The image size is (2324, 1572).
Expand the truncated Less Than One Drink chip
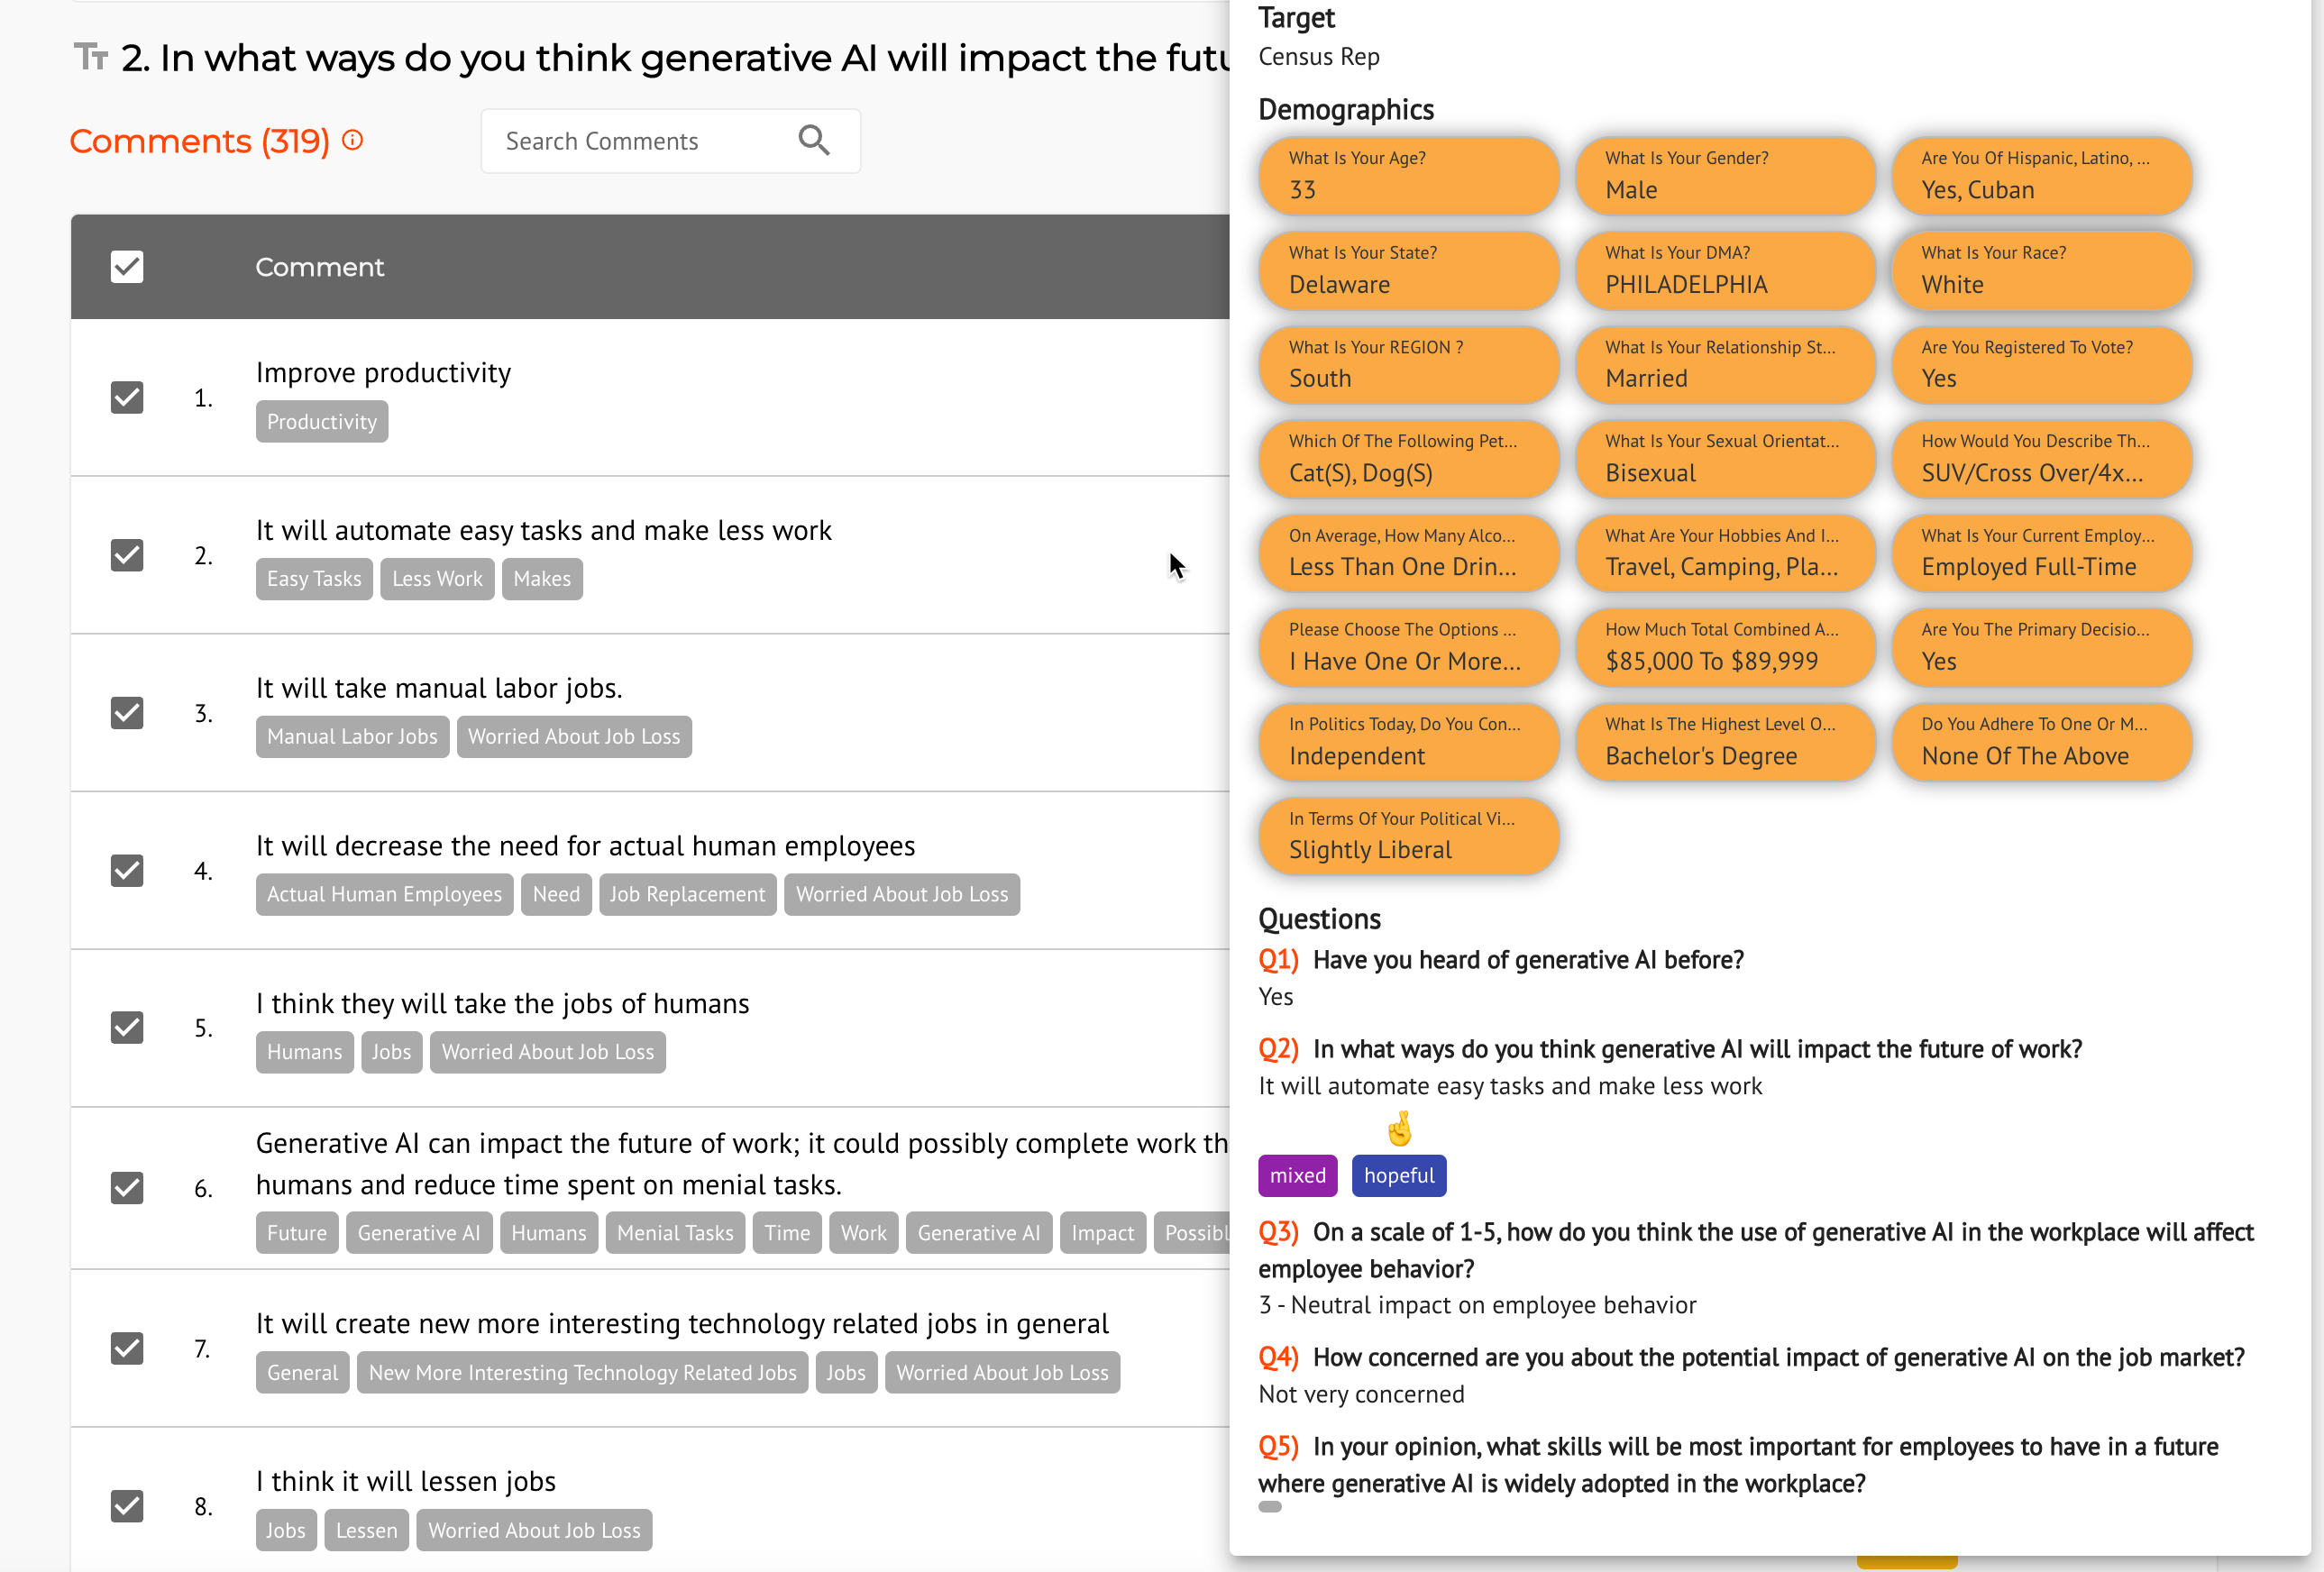1408,553
